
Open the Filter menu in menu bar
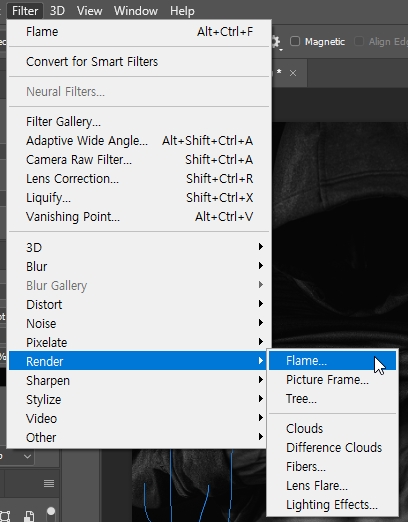(x=25, y=11)
